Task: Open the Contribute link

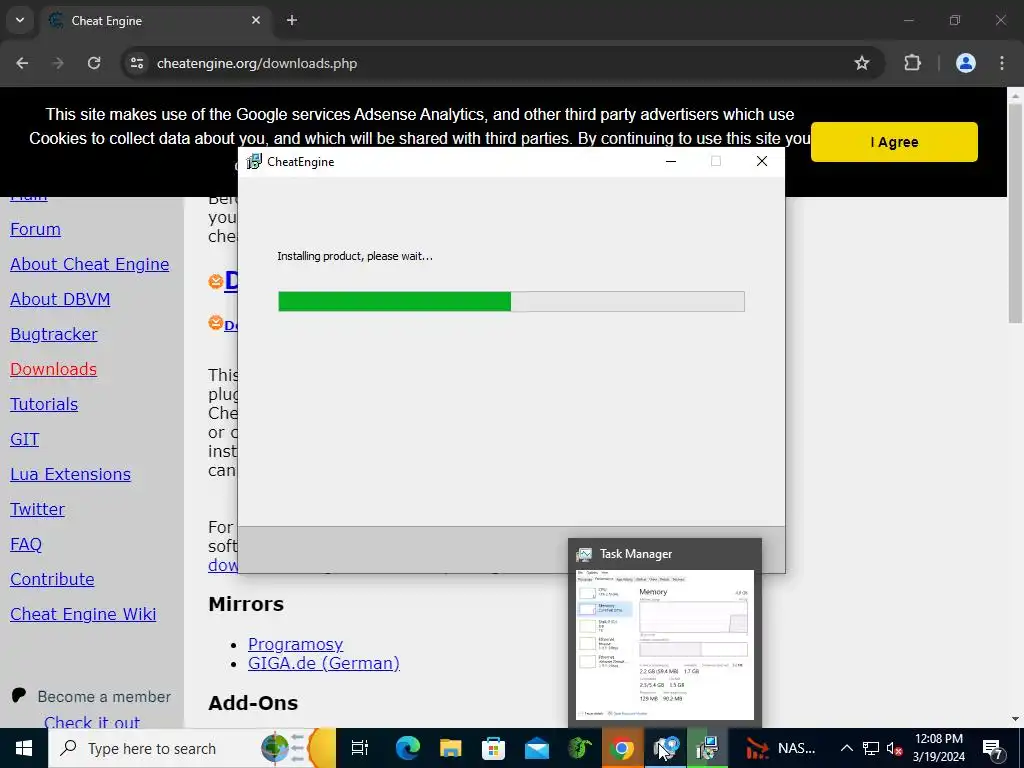Action: tap(52, 579)
